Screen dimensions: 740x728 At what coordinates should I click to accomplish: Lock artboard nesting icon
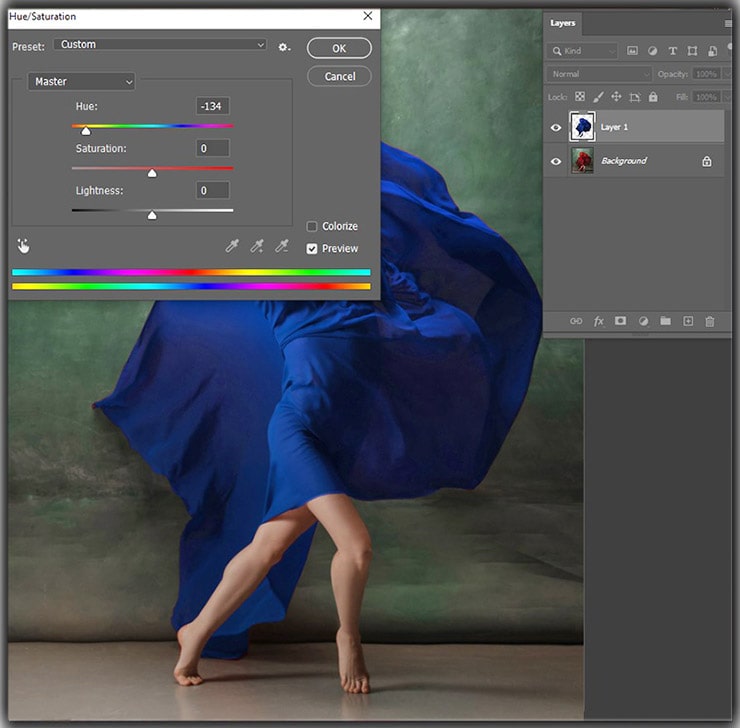coord(635,97)
